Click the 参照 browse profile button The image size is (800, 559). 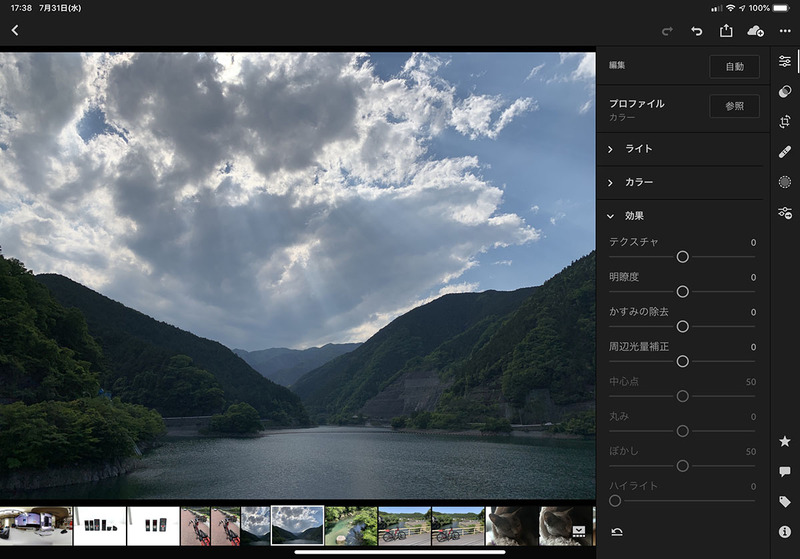click(734, 106)
